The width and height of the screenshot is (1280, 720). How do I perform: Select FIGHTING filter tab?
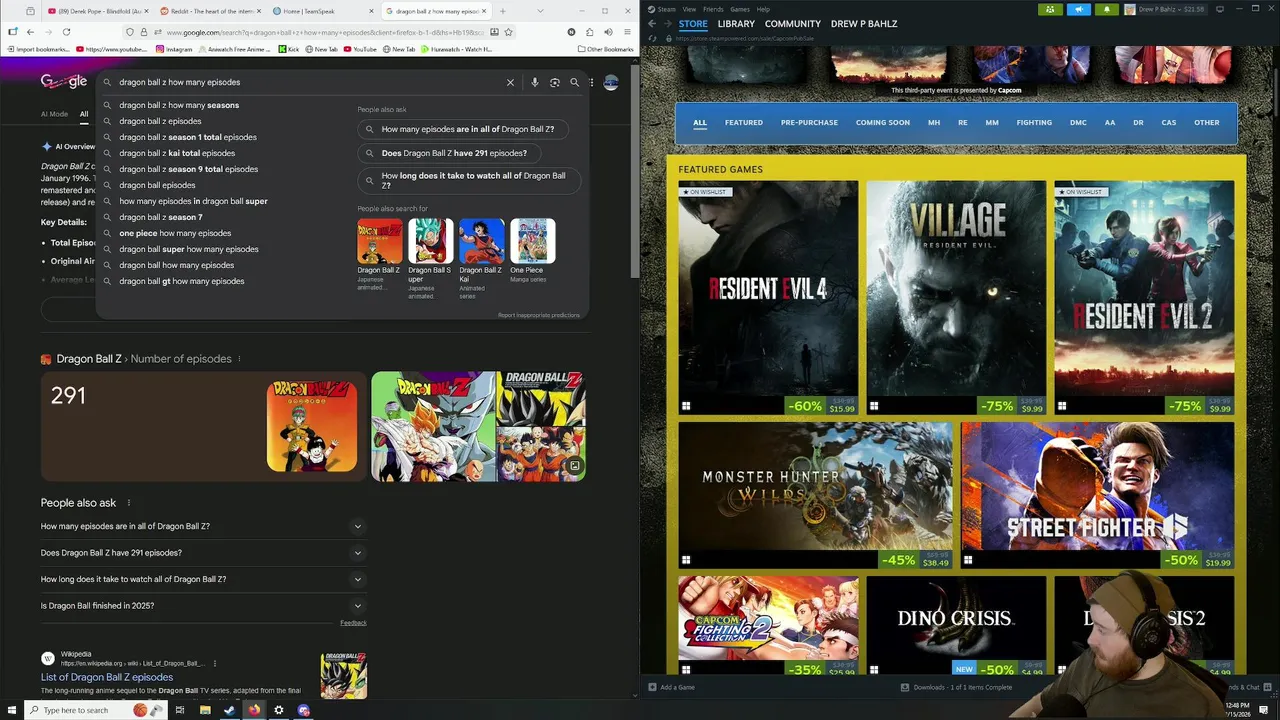pos(1034,123)
